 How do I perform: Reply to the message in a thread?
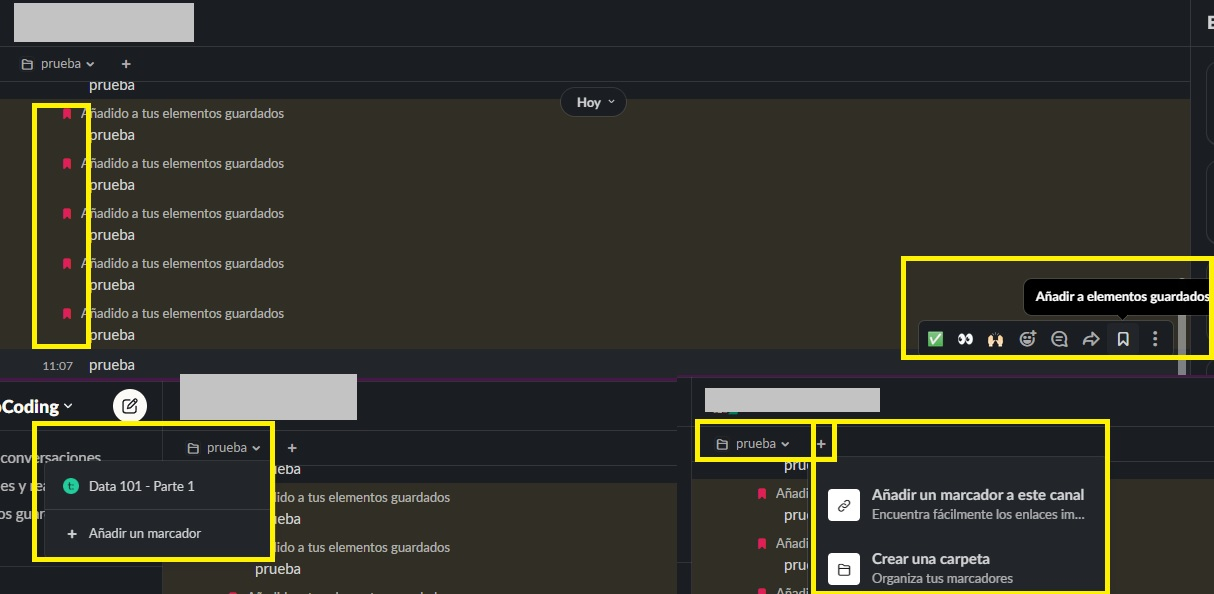point(1059,338)
